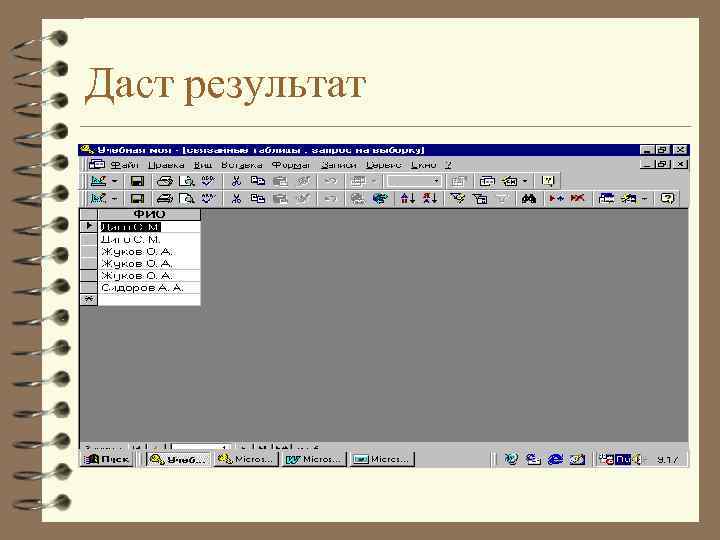Click the View icon in the lower toolbar

[x=98, y=198]
